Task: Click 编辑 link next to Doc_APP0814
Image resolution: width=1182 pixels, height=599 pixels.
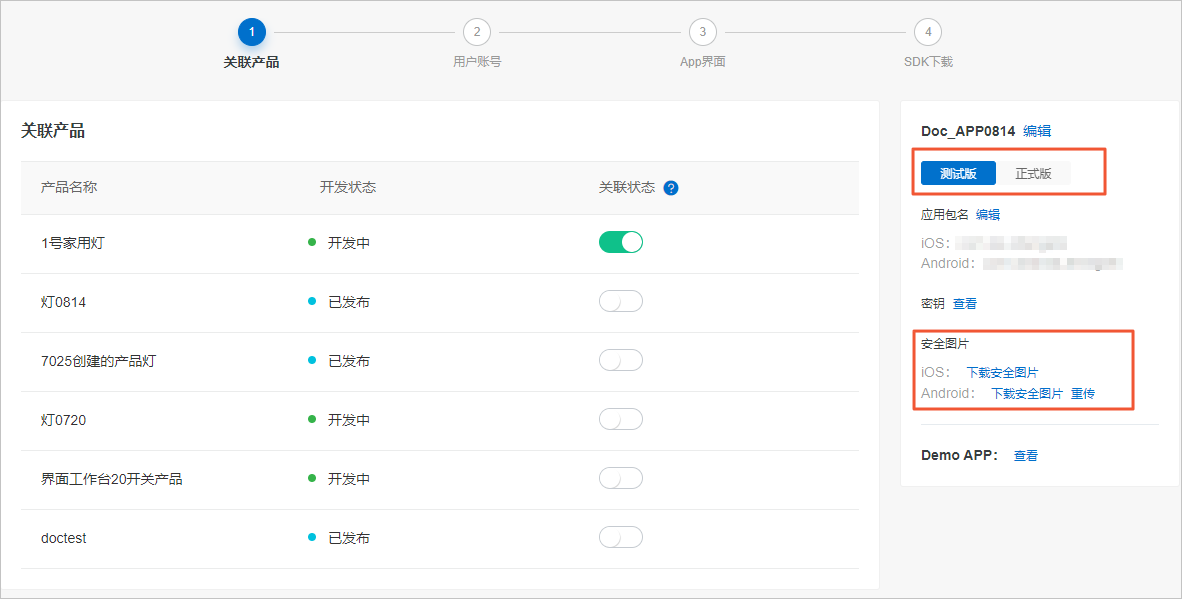Action: tap(1037, 131)
